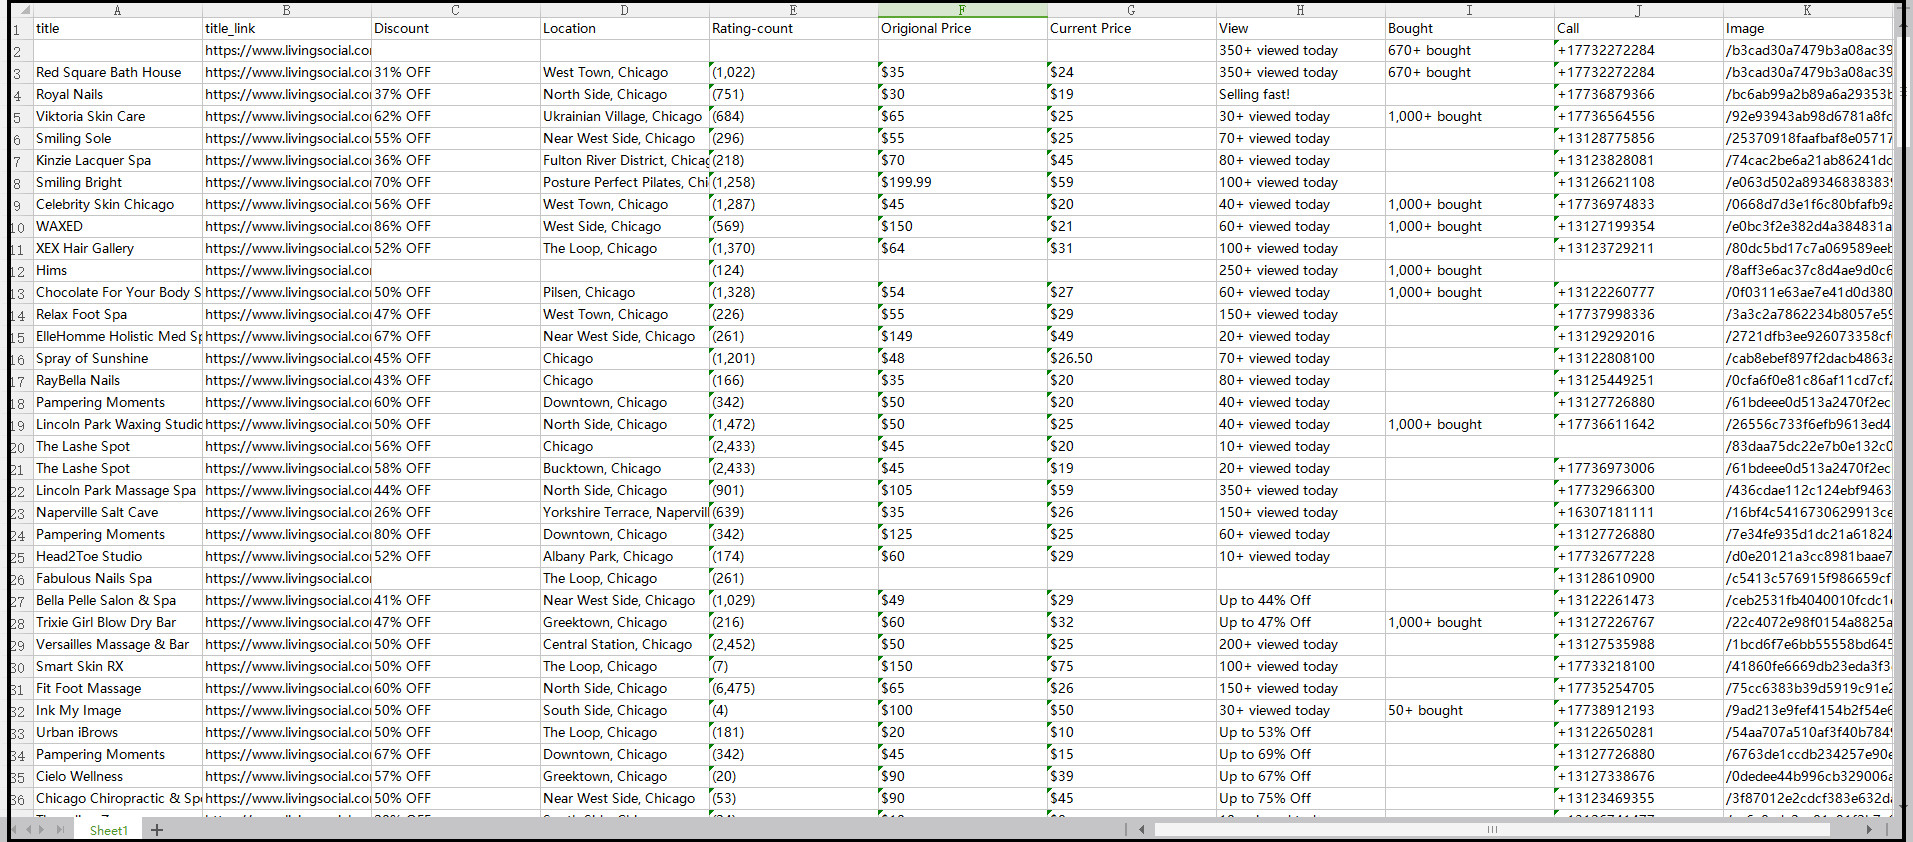Select the 'Smart Skin RX' cell
Screen dimensions: 1913x842
[x=117, y=667]
